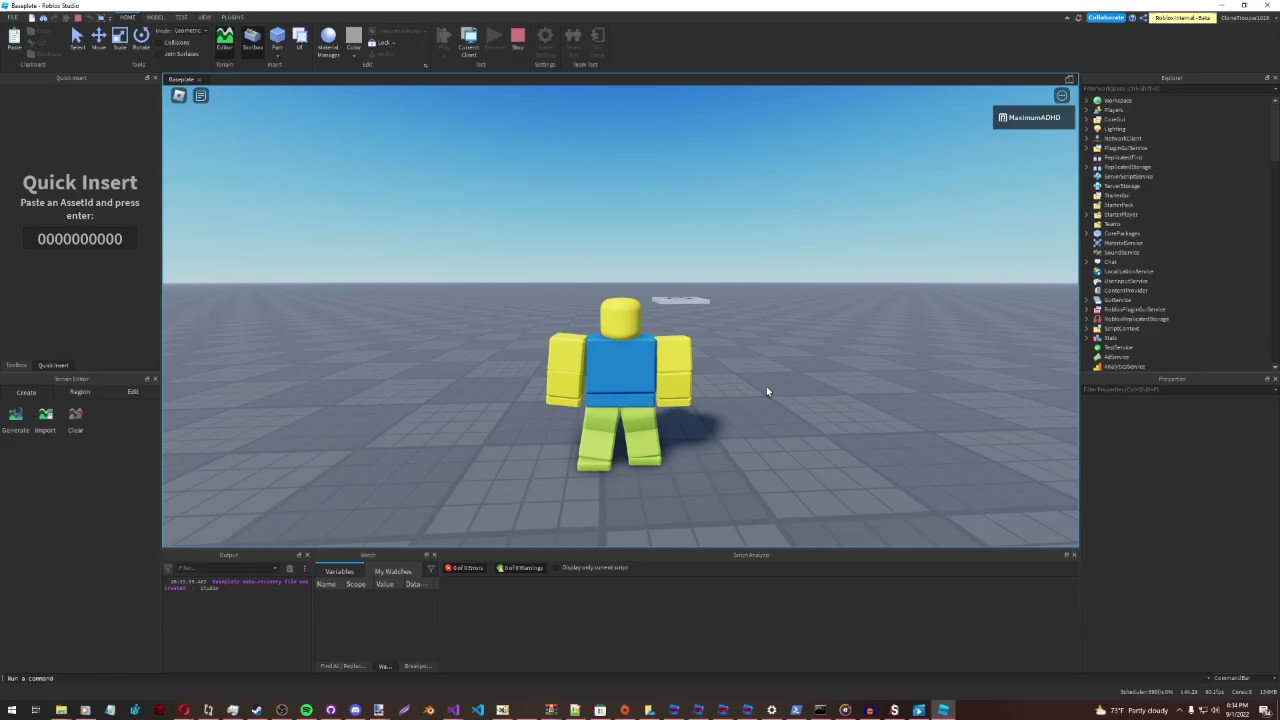Screen dimensions: 1280x720
Task: Insert a Part
Action: coord(277,39)
